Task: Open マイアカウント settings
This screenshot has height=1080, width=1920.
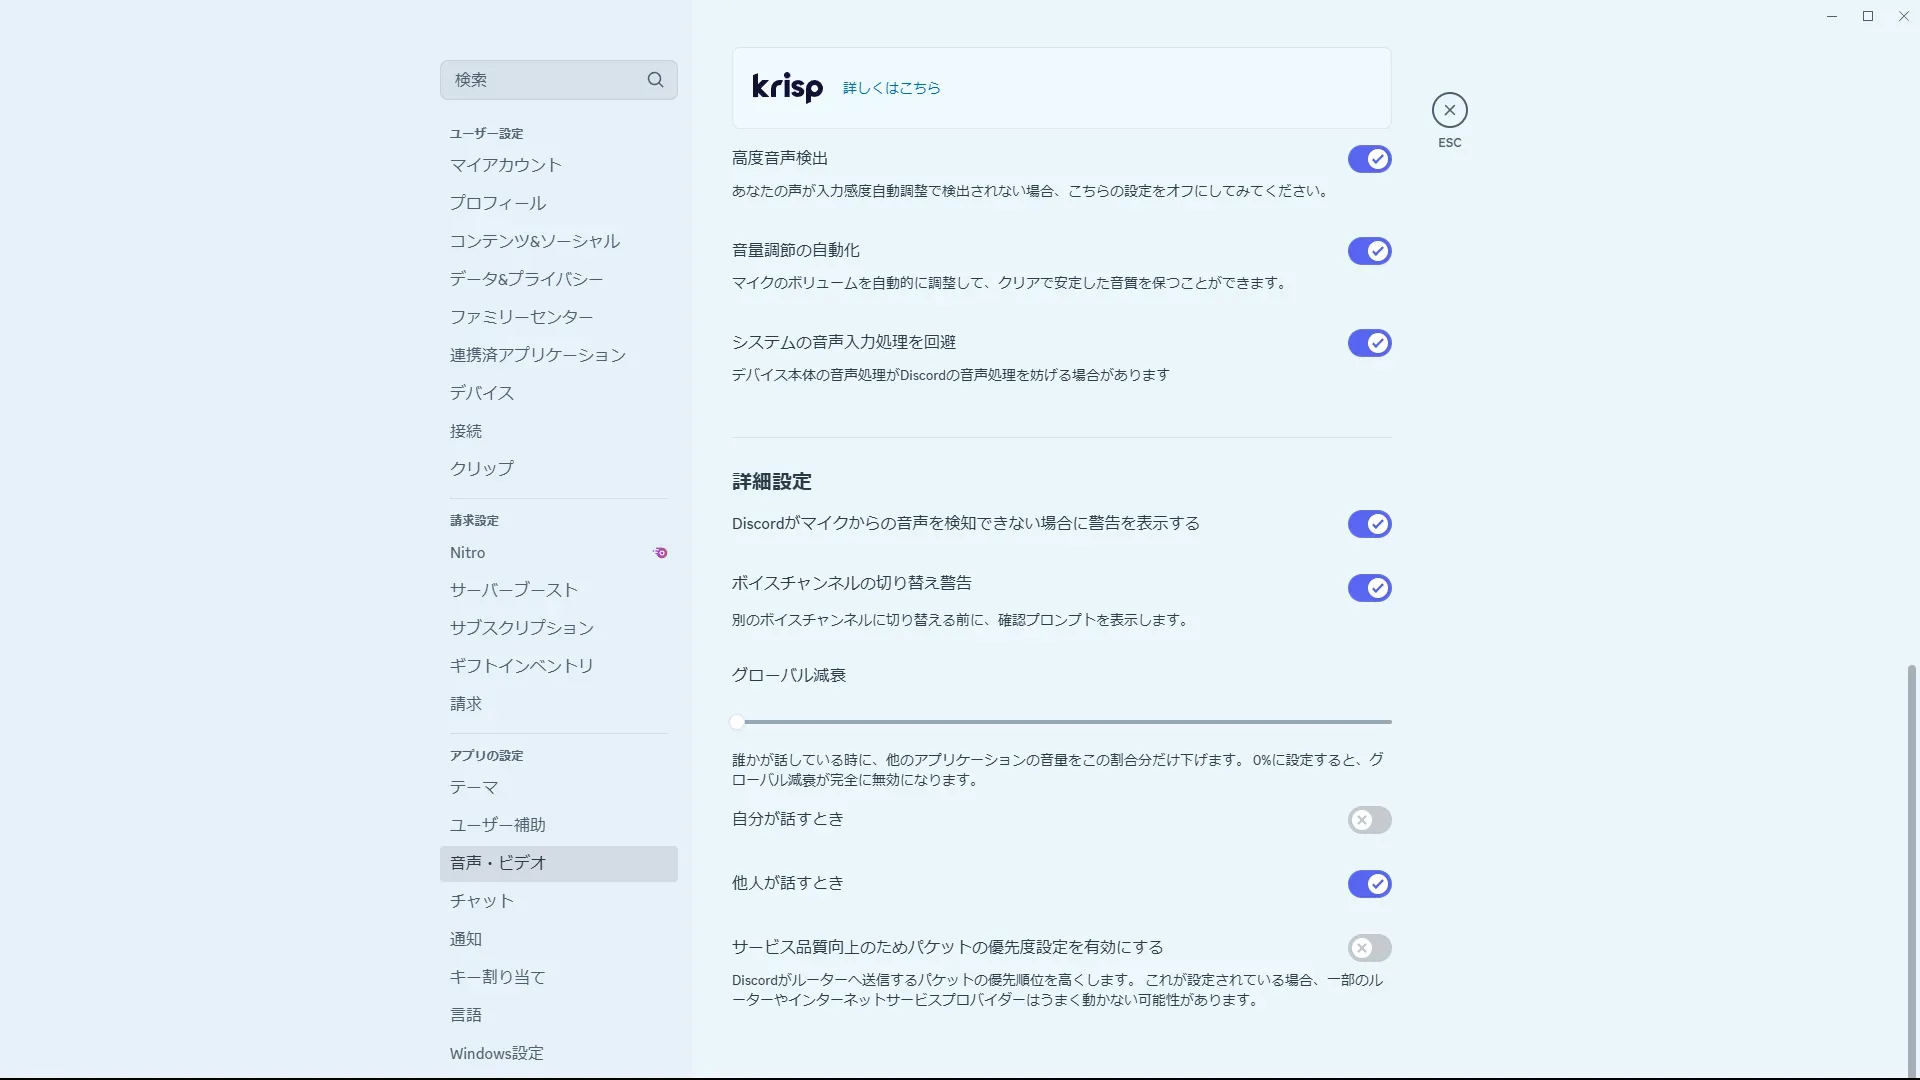Action: pos(505,165)
